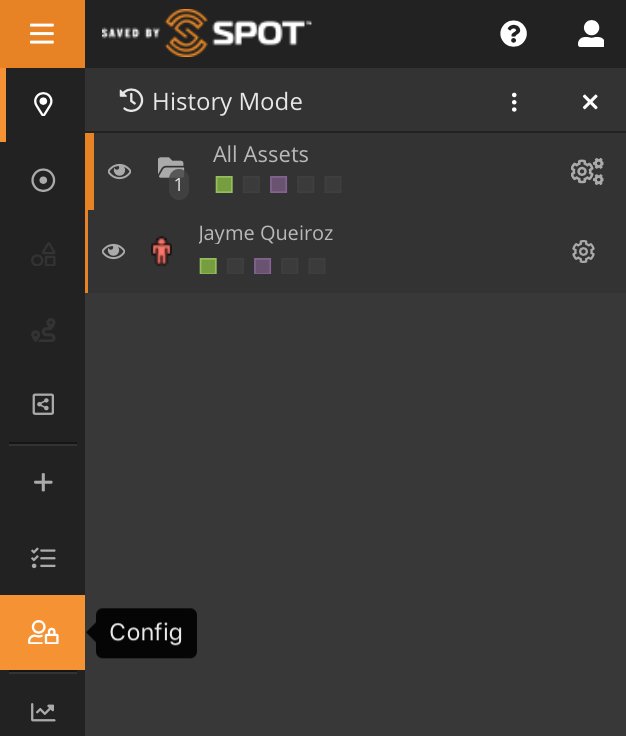
Task: Expand the All Assets folder group
Action: pos(171,169)
